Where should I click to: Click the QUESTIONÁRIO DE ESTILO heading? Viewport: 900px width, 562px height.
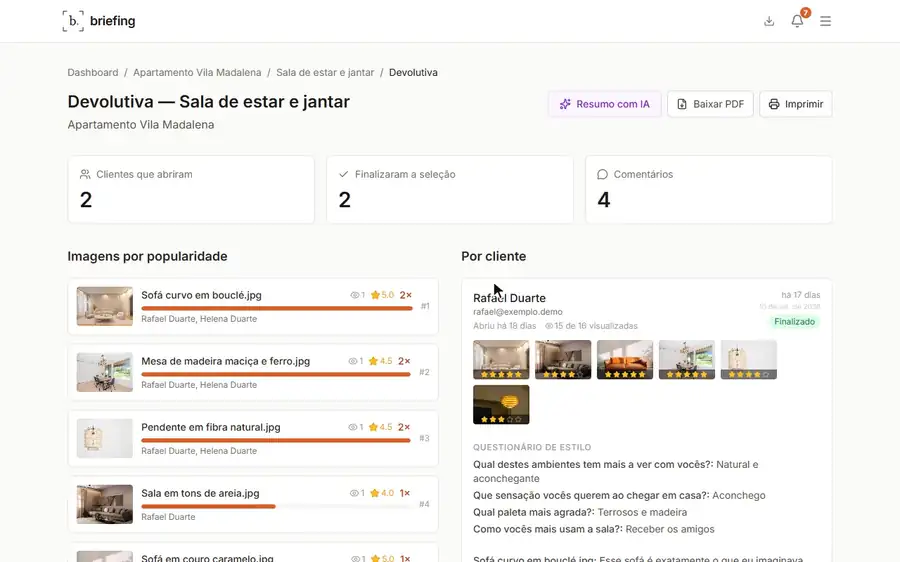[532, 447]
